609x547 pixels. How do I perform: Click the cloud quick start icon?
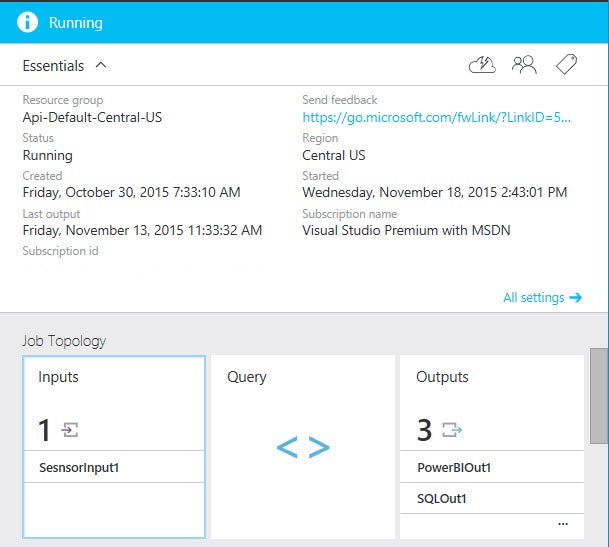pyautogui.click(x=482, y=65)
